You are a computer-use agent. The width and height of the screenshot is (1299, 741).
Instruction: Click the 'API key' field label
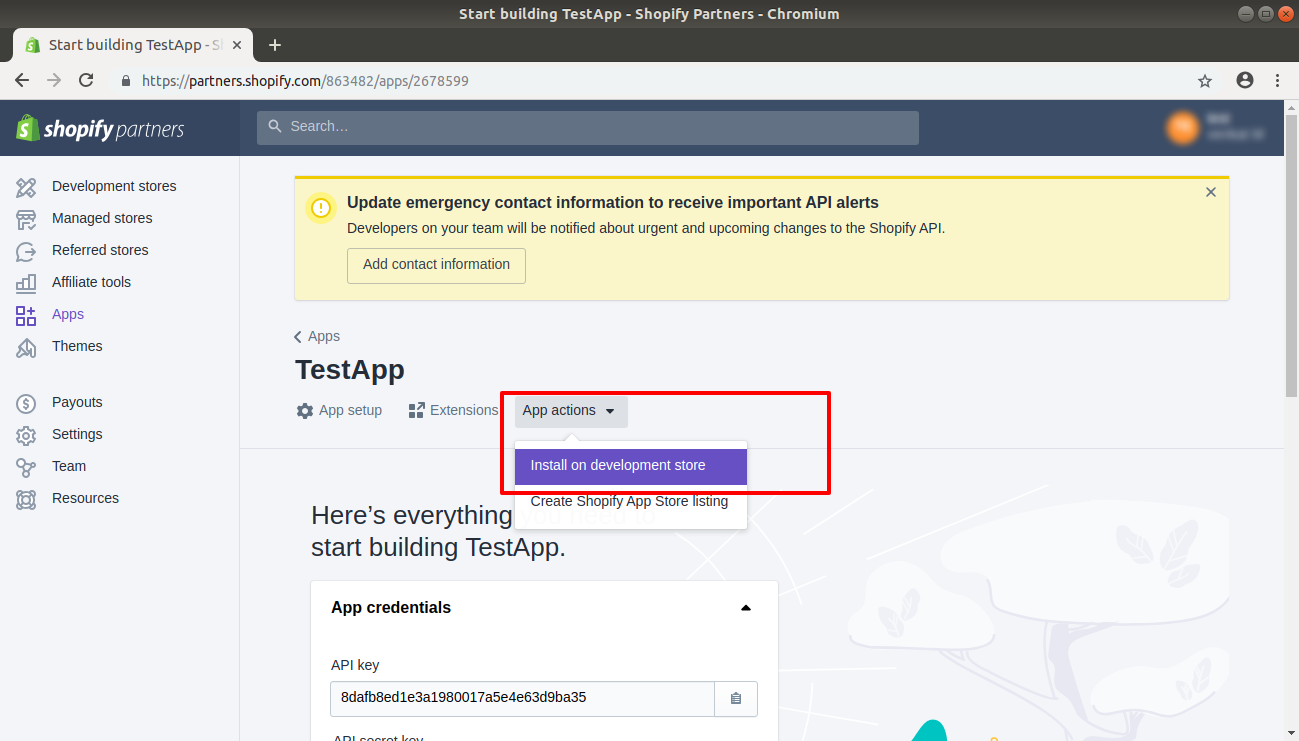click(x=355, y=666)
